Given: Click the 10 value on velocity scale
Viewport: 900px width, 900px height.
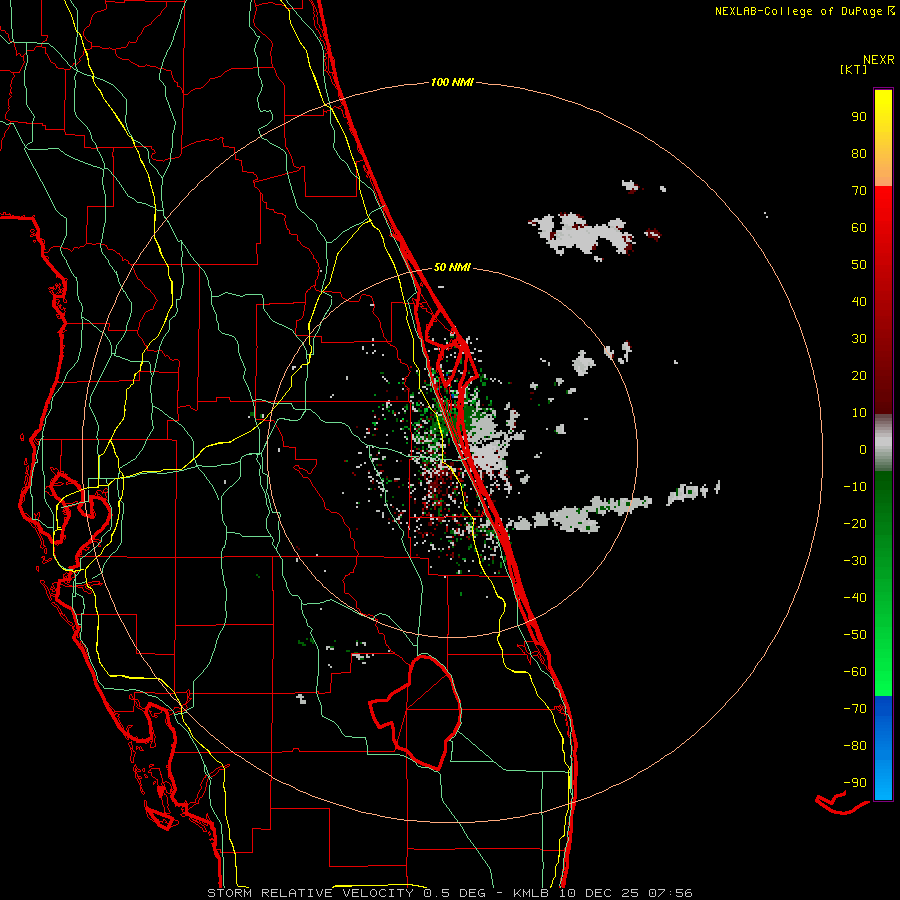Looking at the screenshot, I should (859, 413).
